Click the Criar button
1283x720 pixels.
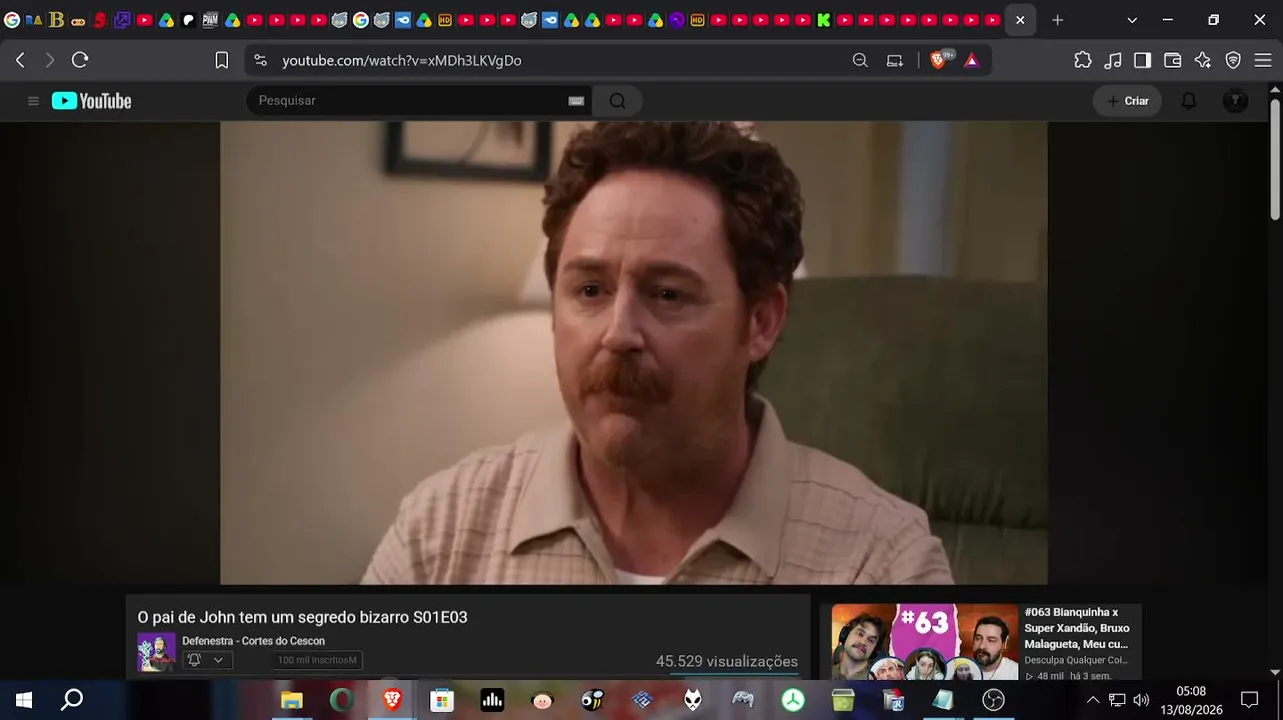(x=1127, y=101)
